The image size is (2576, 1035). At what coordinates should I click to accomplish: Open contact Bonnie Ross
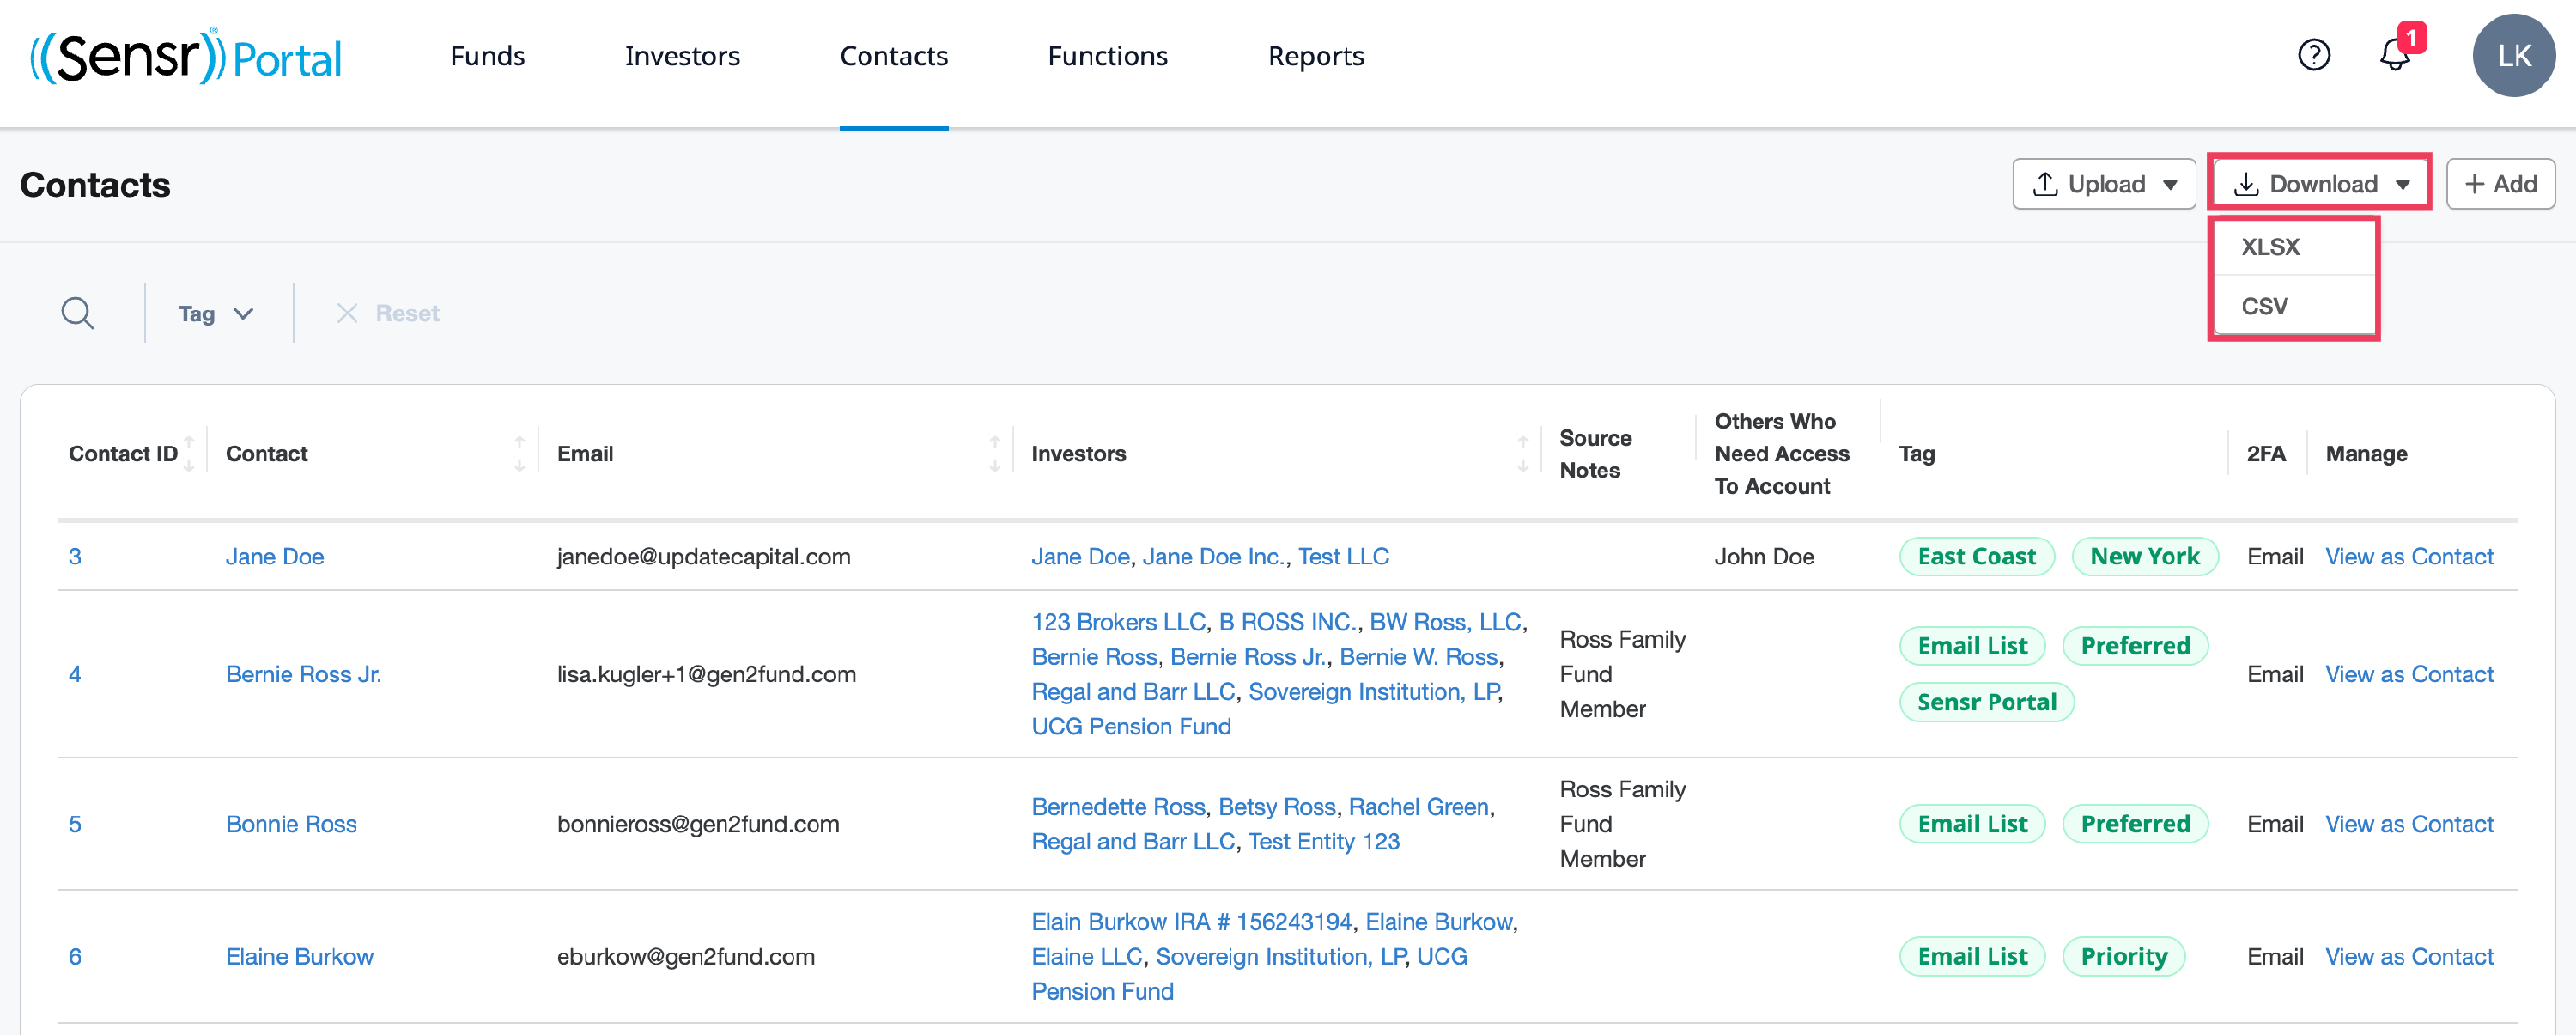click(291, 824)
